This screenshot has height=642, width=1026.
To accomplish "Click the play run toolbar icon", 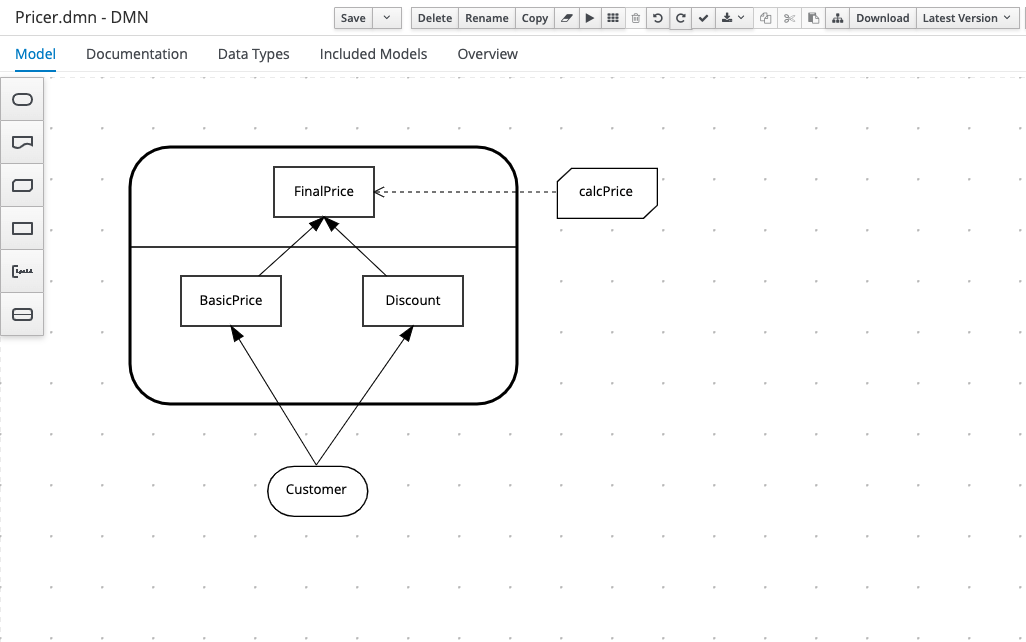I will pos(590,18).
